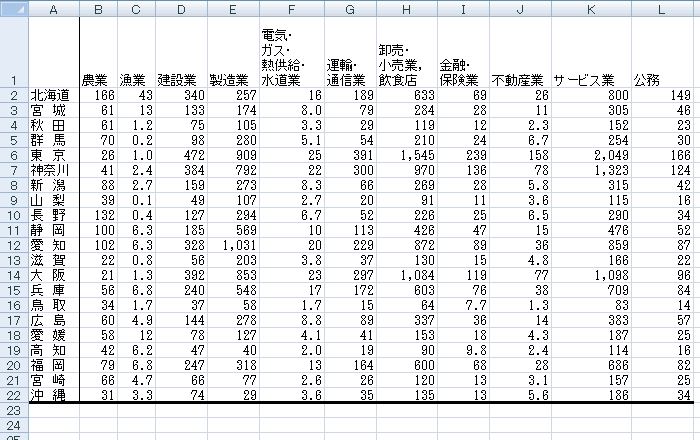This screenshot has height=440, width=700.
Task: Click the 漁業 header cell
Action: tap(137, 52)
